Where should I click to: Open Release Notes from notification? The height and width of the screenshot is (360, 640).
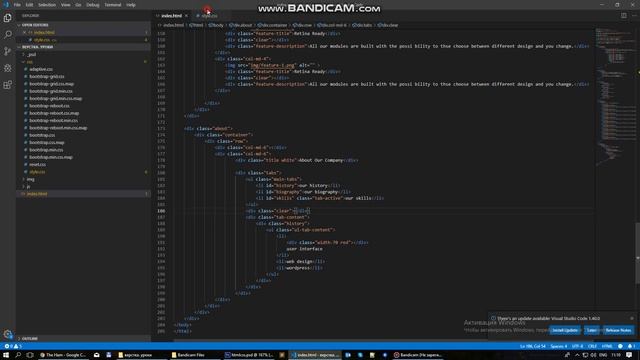[618, 330]
